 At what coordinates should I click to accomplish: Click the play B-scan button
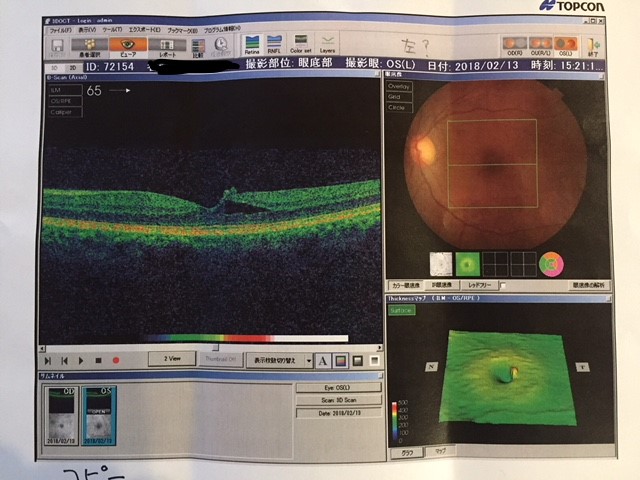tap(81, 361)
